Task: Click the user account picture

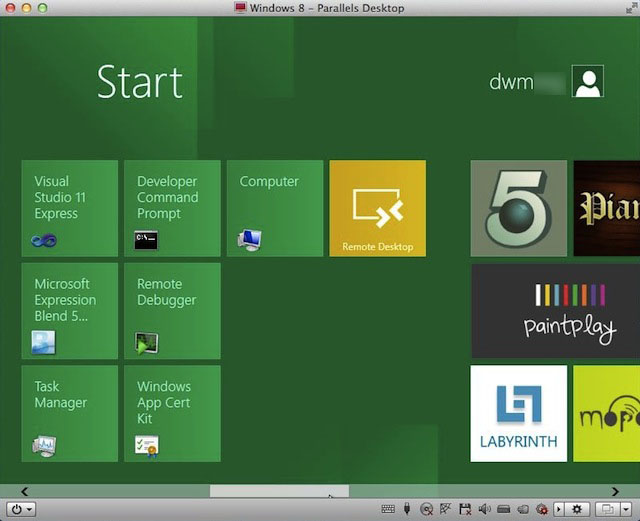Action: [588, 81]
